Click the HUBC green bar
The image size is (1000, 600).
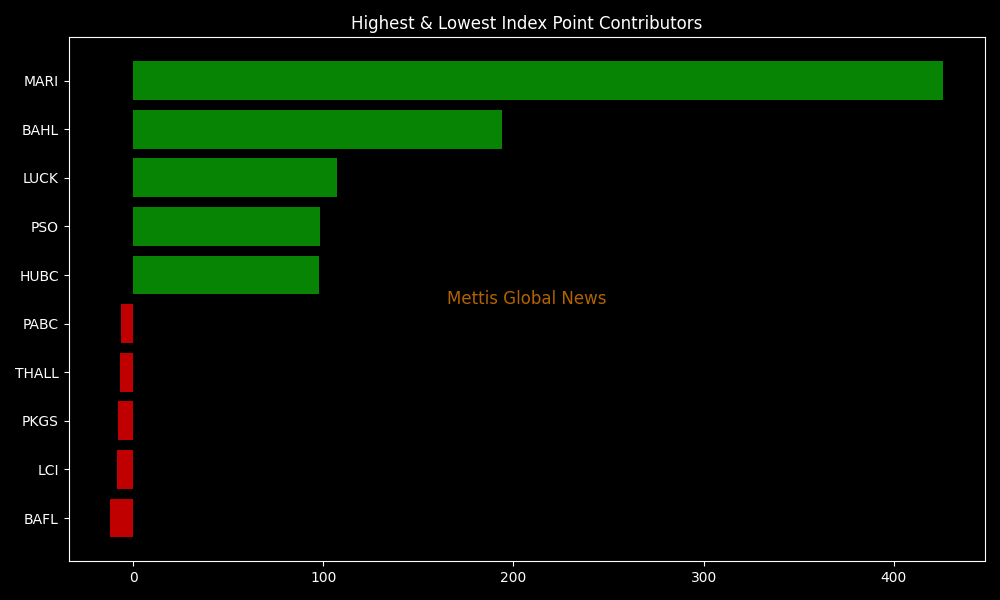pyautogui.click(x=226, y=275)
